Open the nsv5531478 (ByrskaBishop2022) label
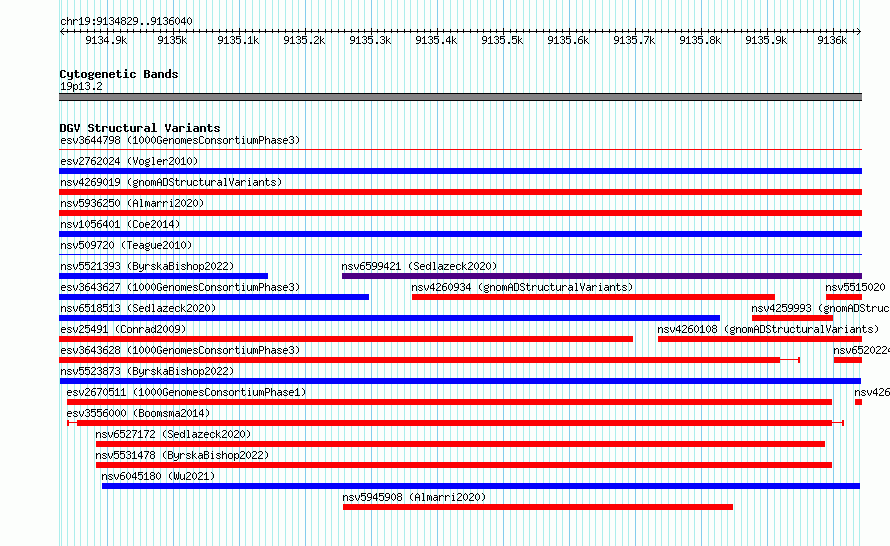 [x=182, y=455]
